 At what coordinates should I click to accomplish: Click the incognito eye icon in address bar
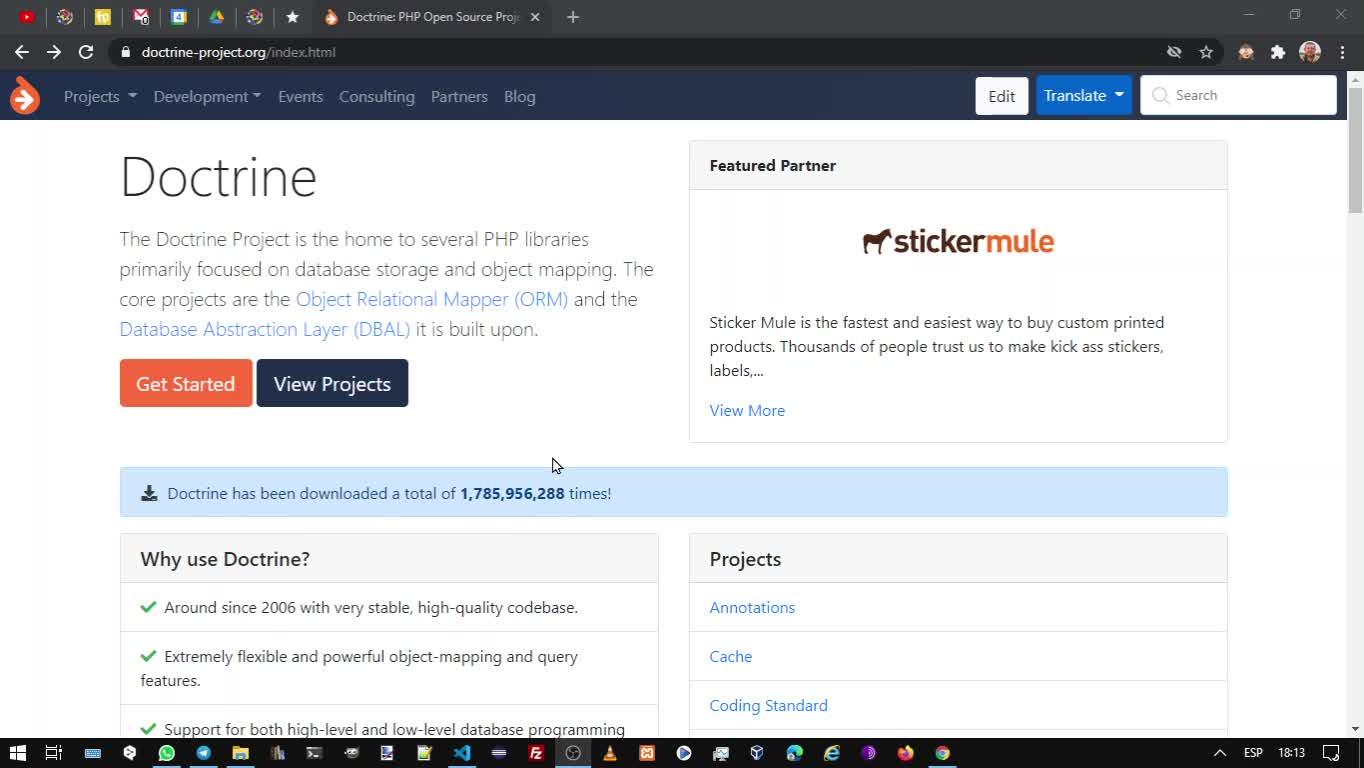[1174, 52]
